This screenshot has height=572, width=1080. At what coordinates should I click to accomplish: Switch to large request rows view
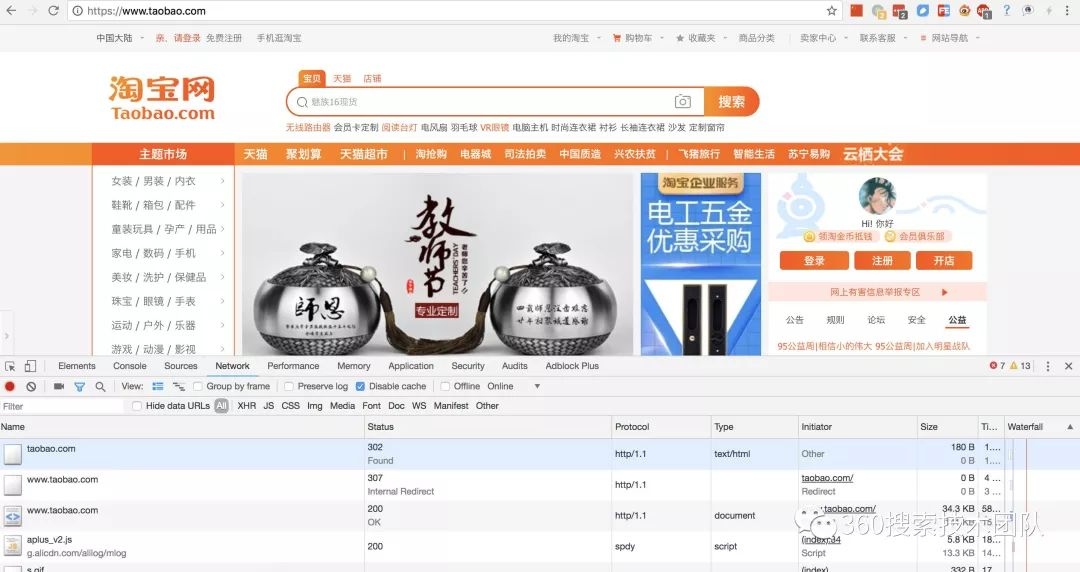tap(158, 387)
